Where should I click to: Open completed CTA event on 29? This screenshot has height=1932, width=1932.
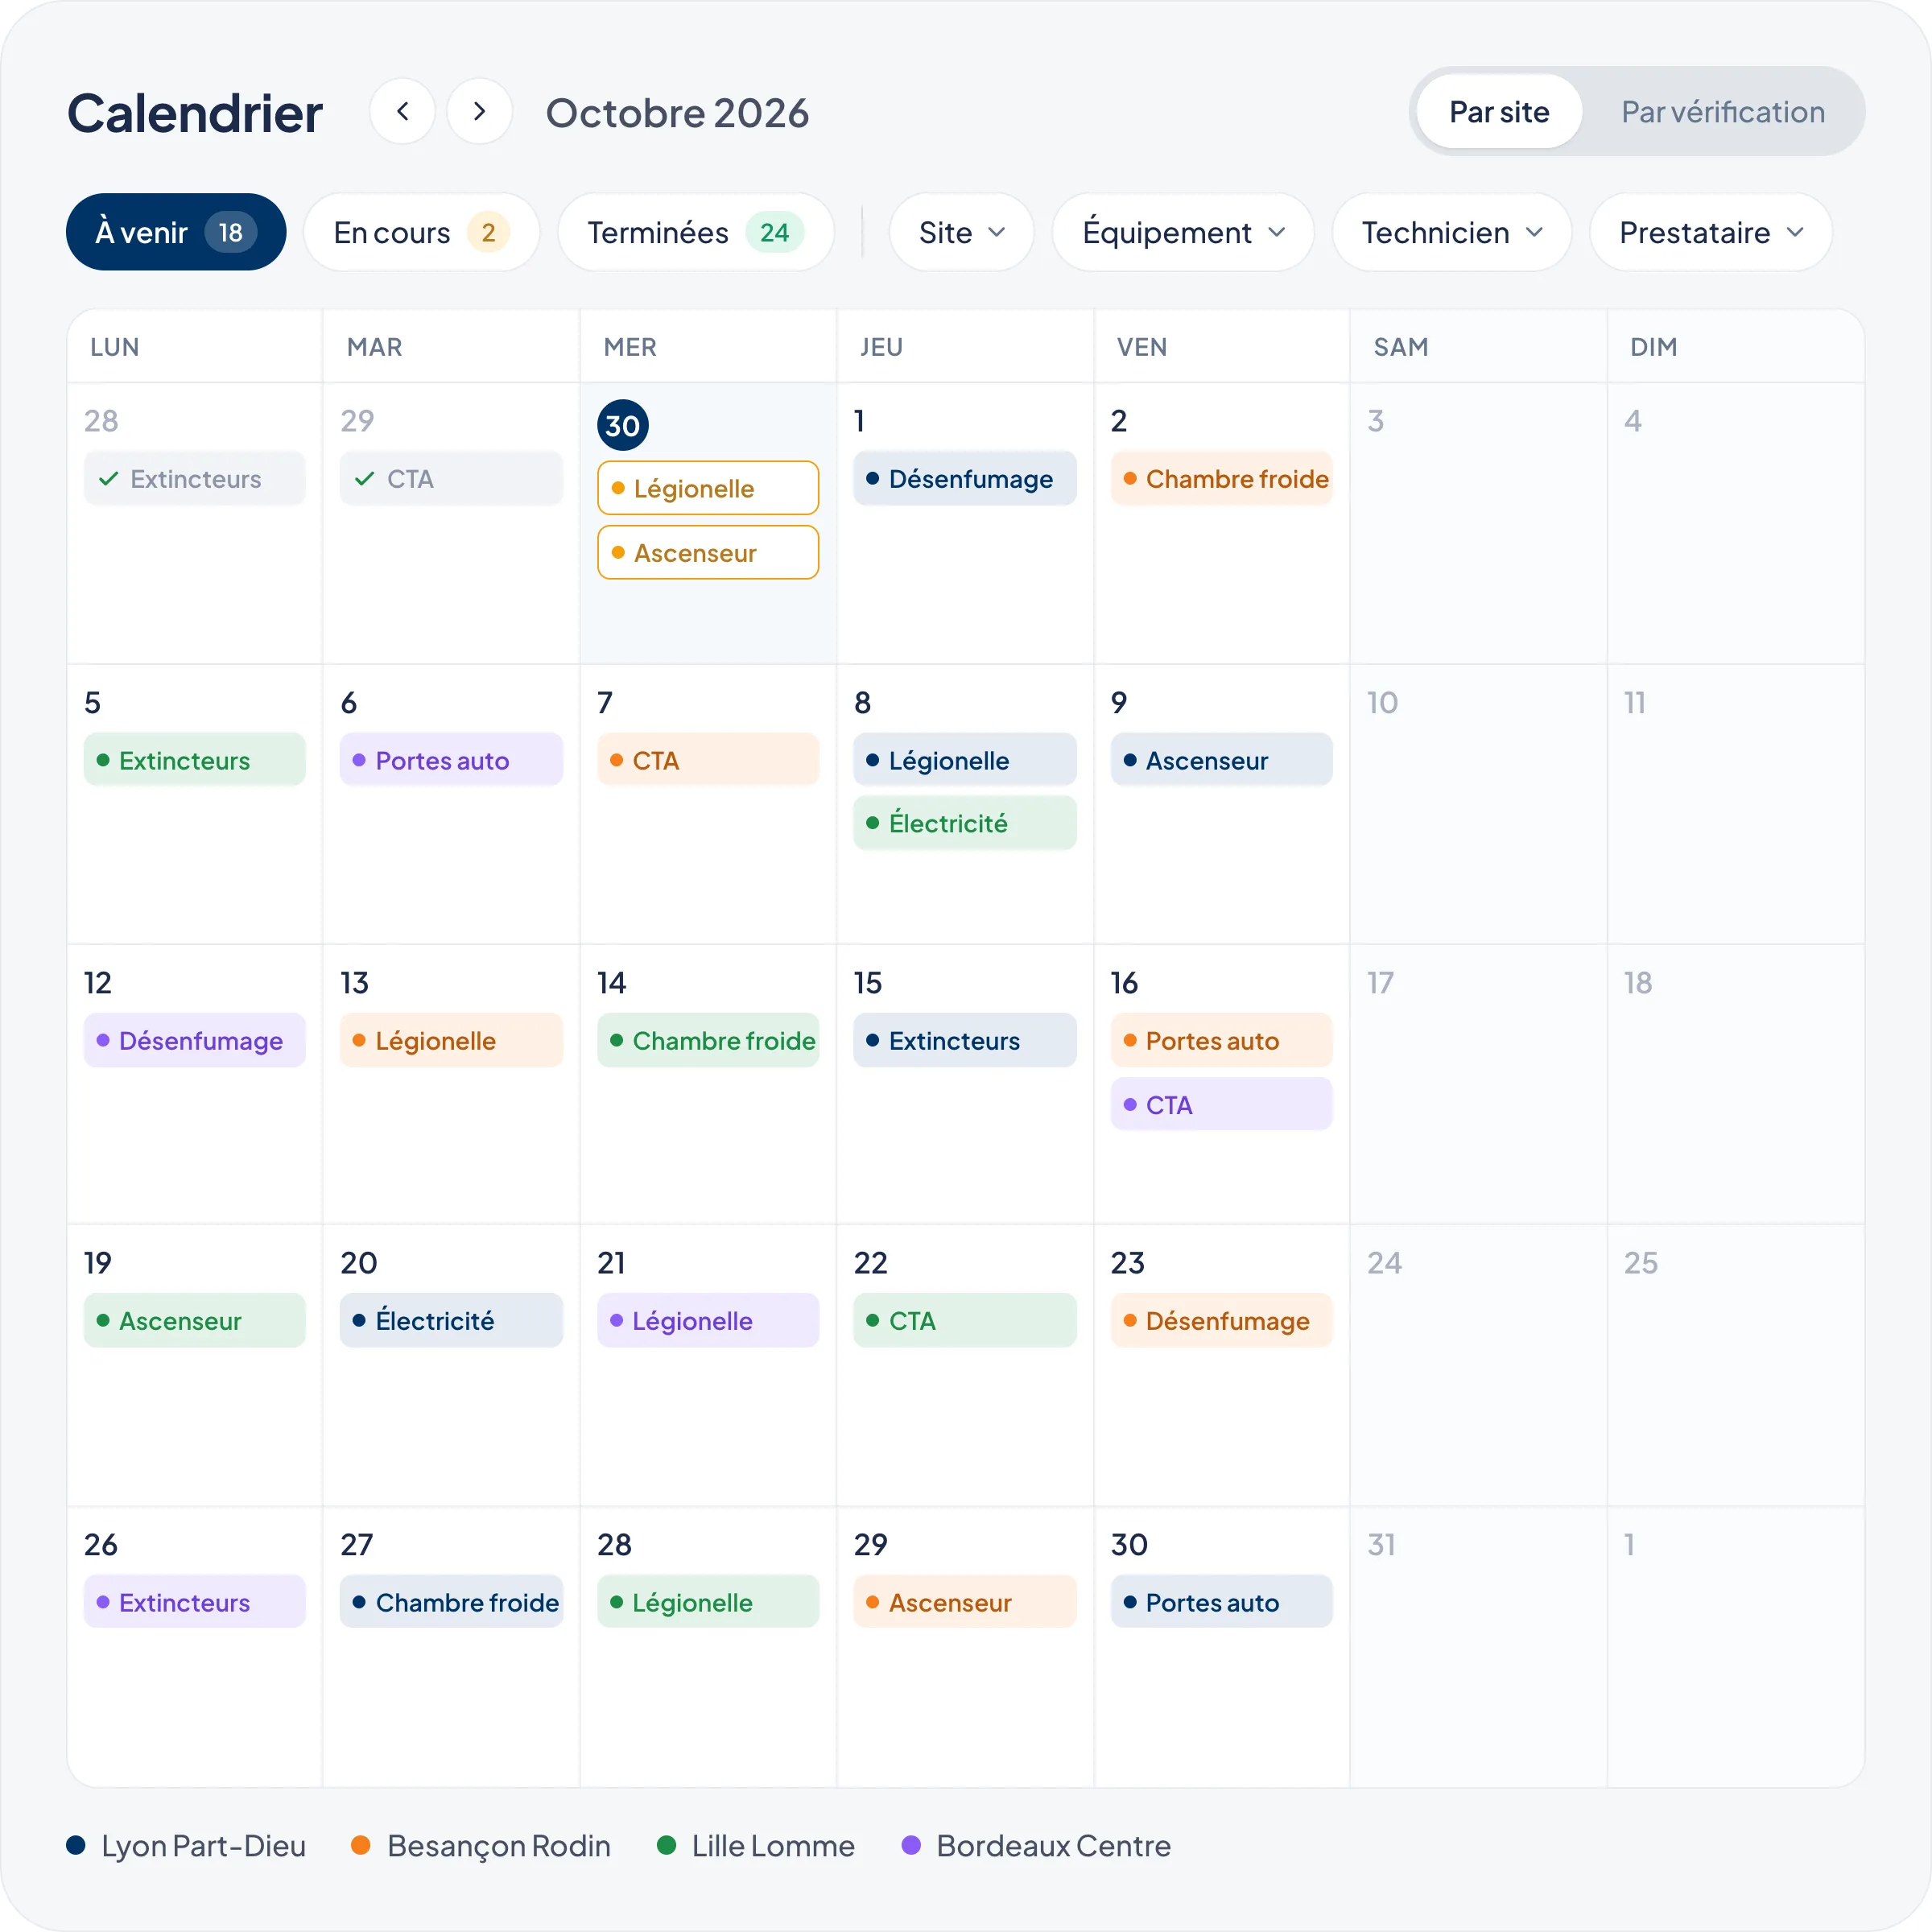pyautogui.click(x=451, y=479)
